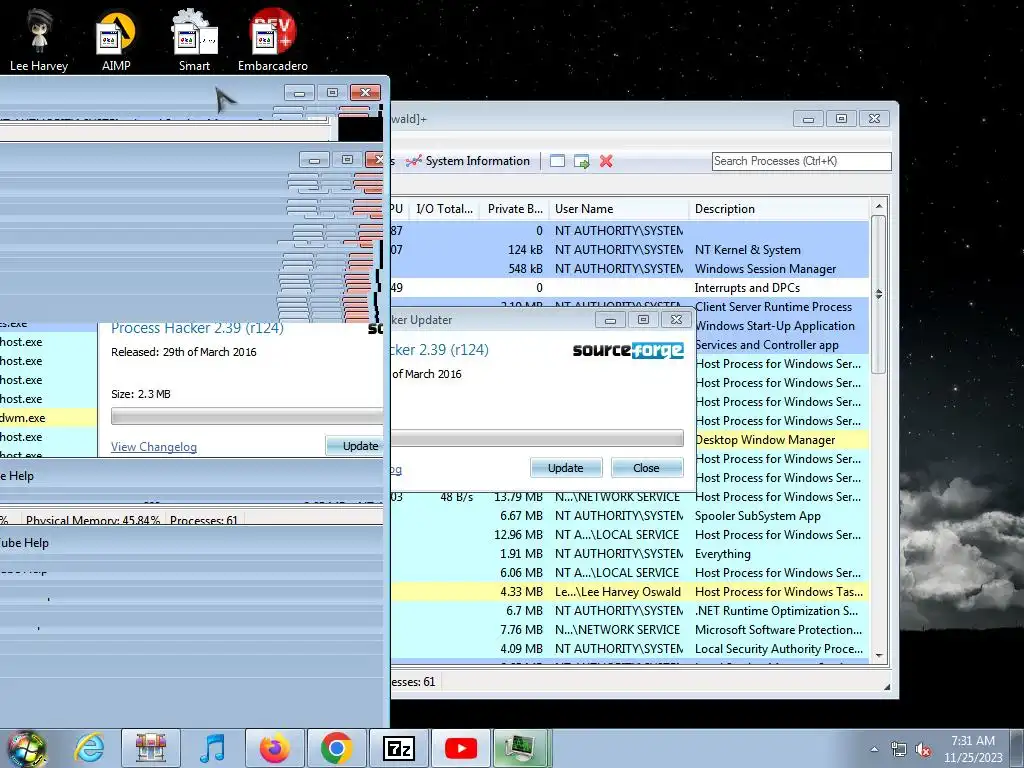Select the Client Server Runtime Process row
The height and width of the screenshot is (768, 1024).
click(782, 307)
